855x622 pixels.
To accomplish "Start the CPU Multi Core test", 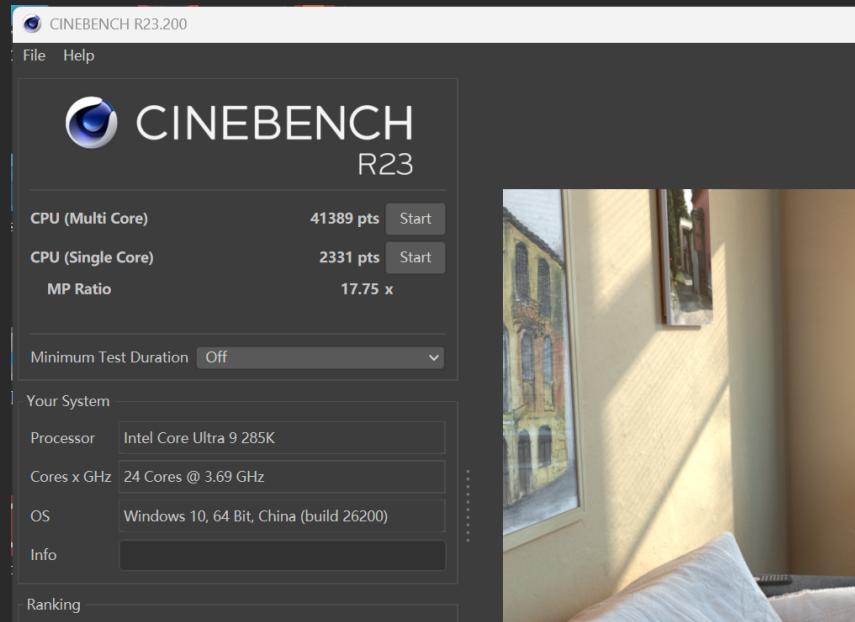I will (x=415, y=219).
